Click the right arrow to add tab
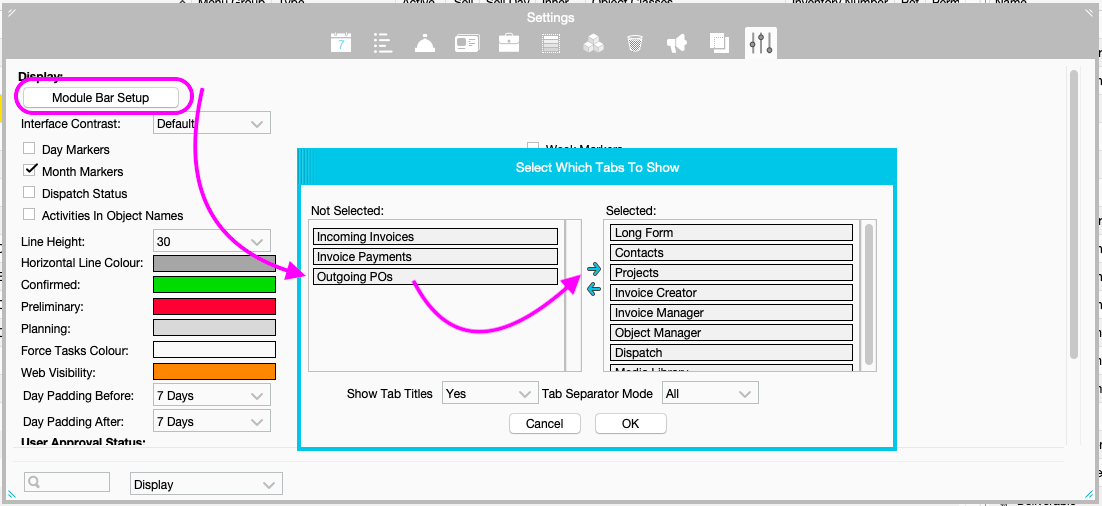The height and width of the screenshot is (506, 1102). [594, 269]
